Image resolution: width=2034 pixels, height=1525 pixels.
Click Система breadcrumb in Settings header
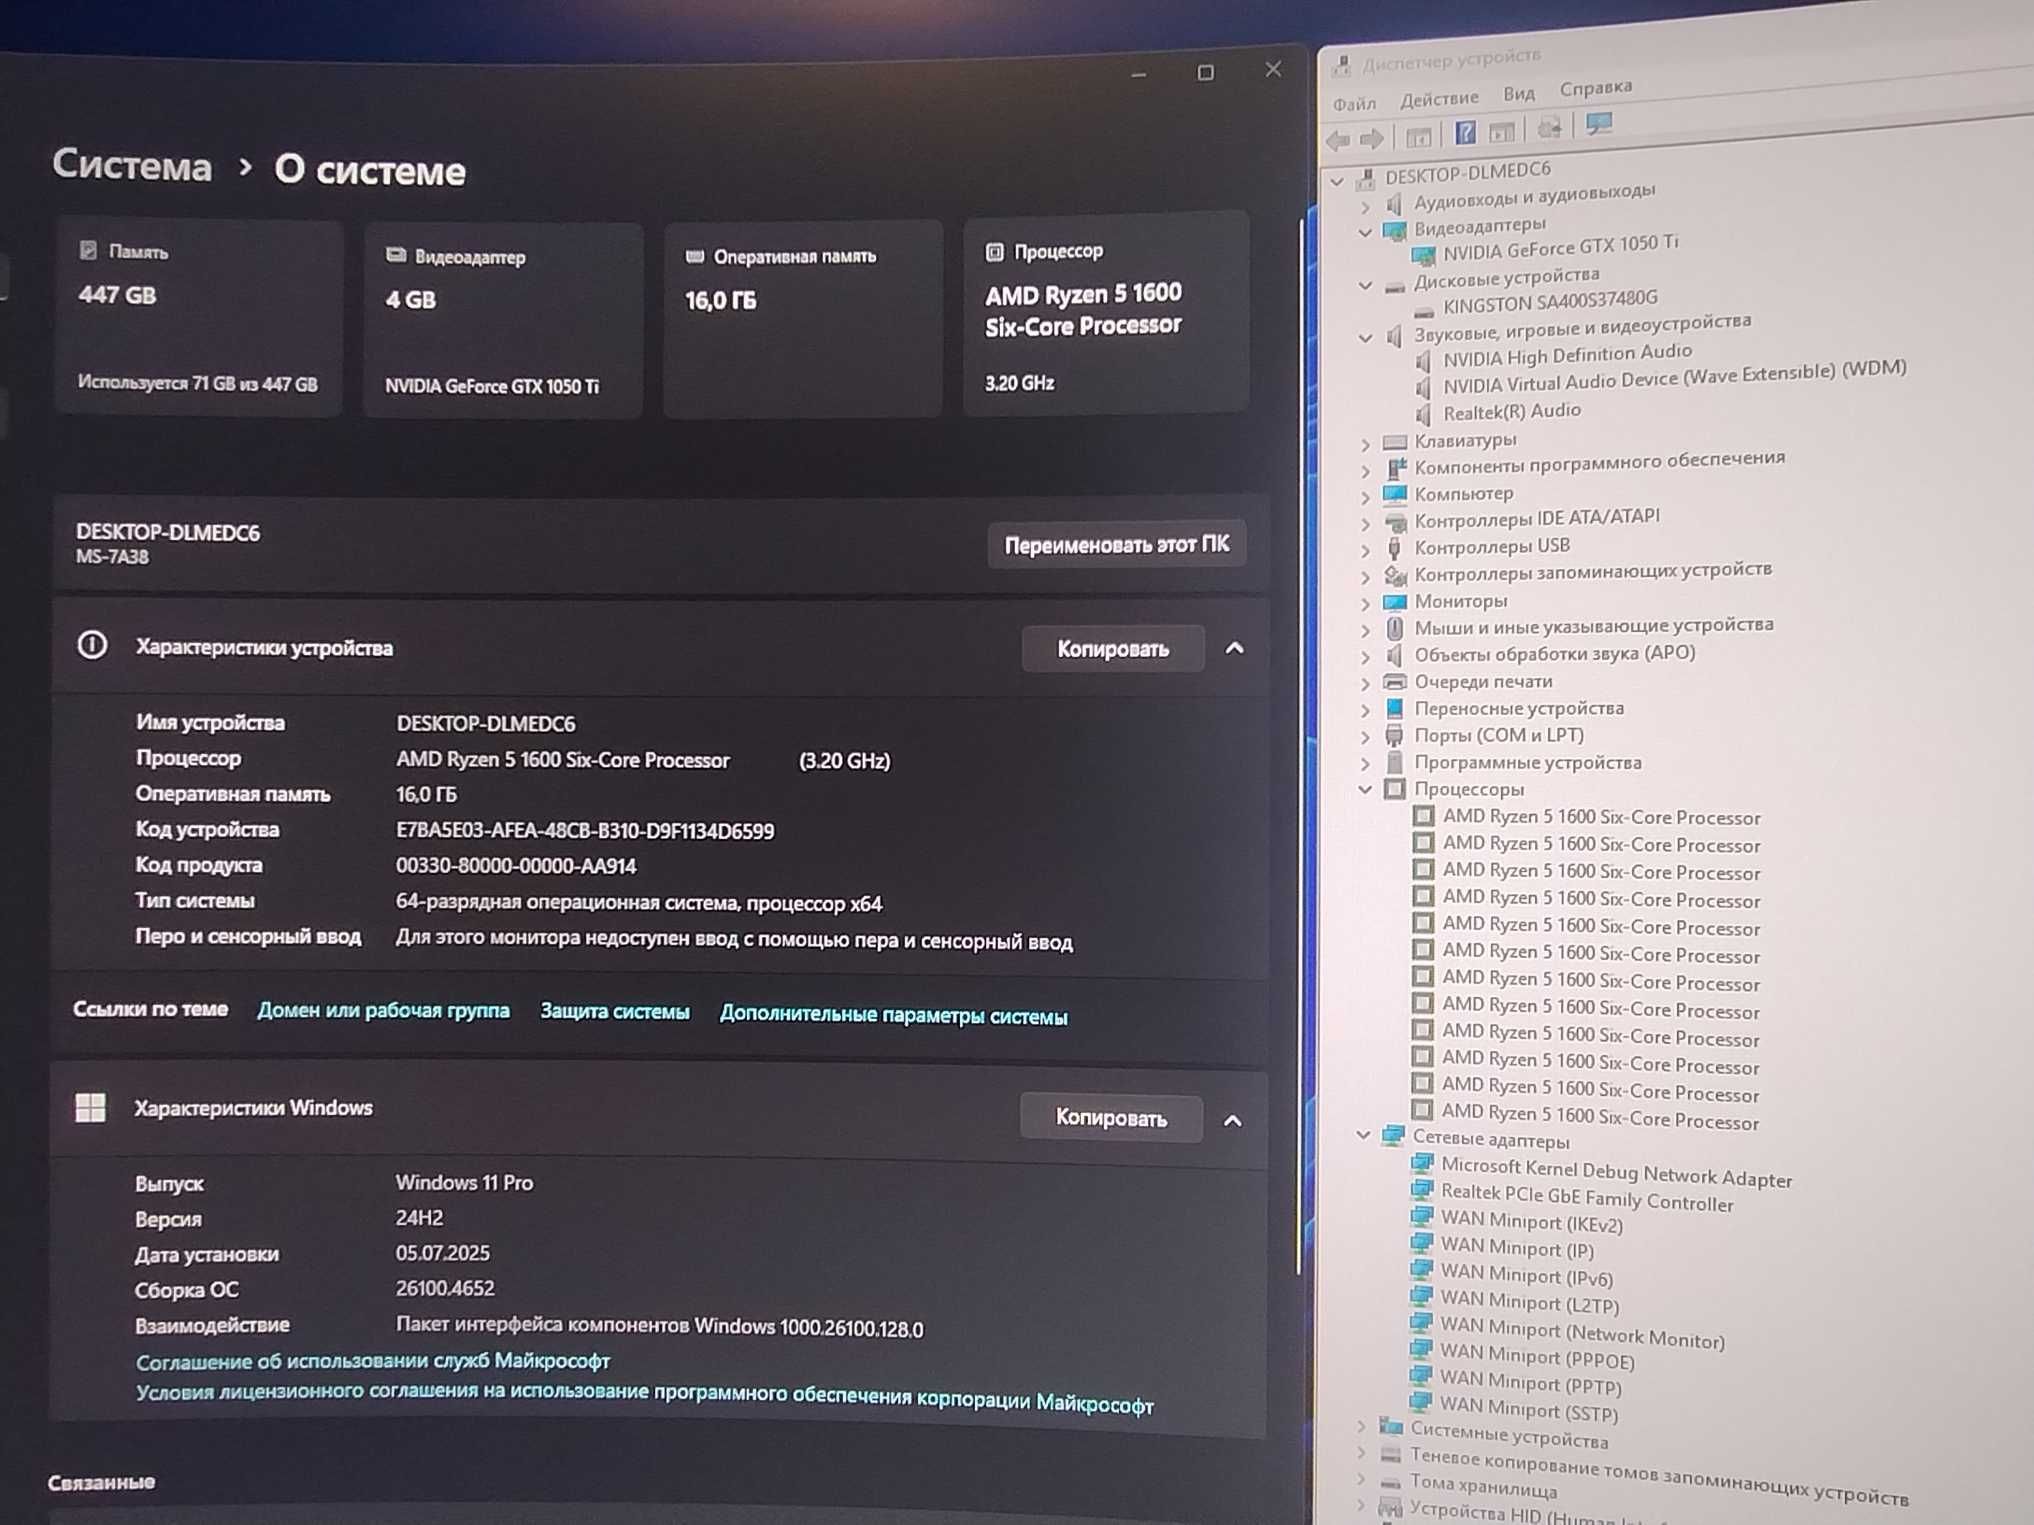(132, 164)
